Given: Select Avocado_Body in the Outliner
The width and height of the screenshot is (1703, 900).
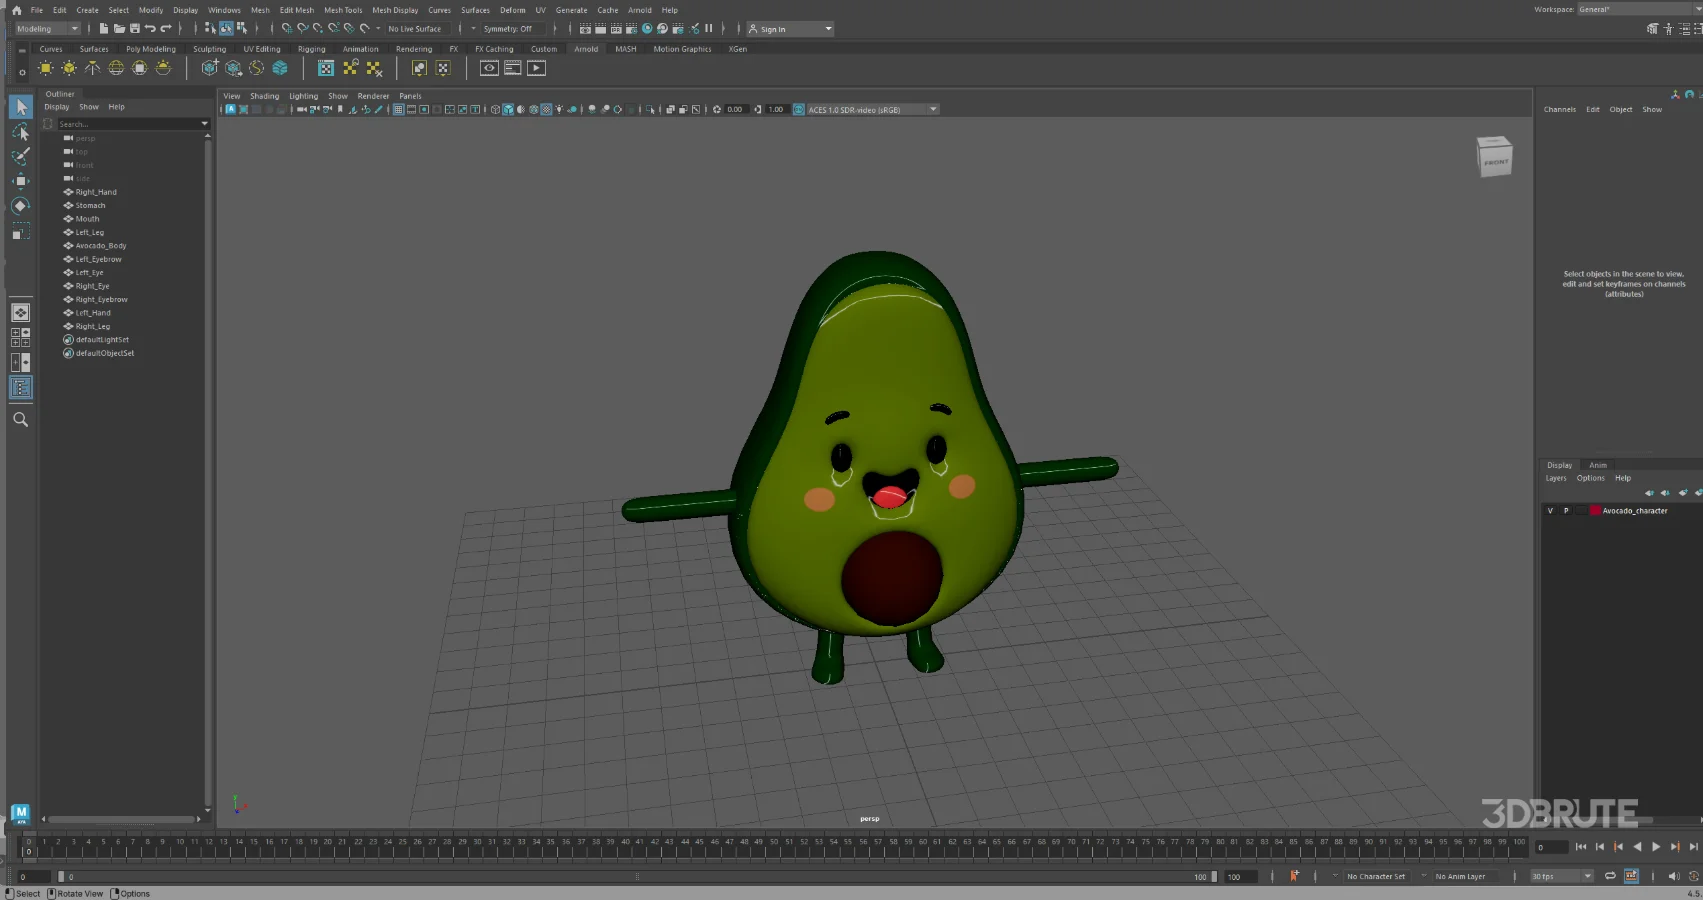Looking at the screenshot, I should (101, 246).
